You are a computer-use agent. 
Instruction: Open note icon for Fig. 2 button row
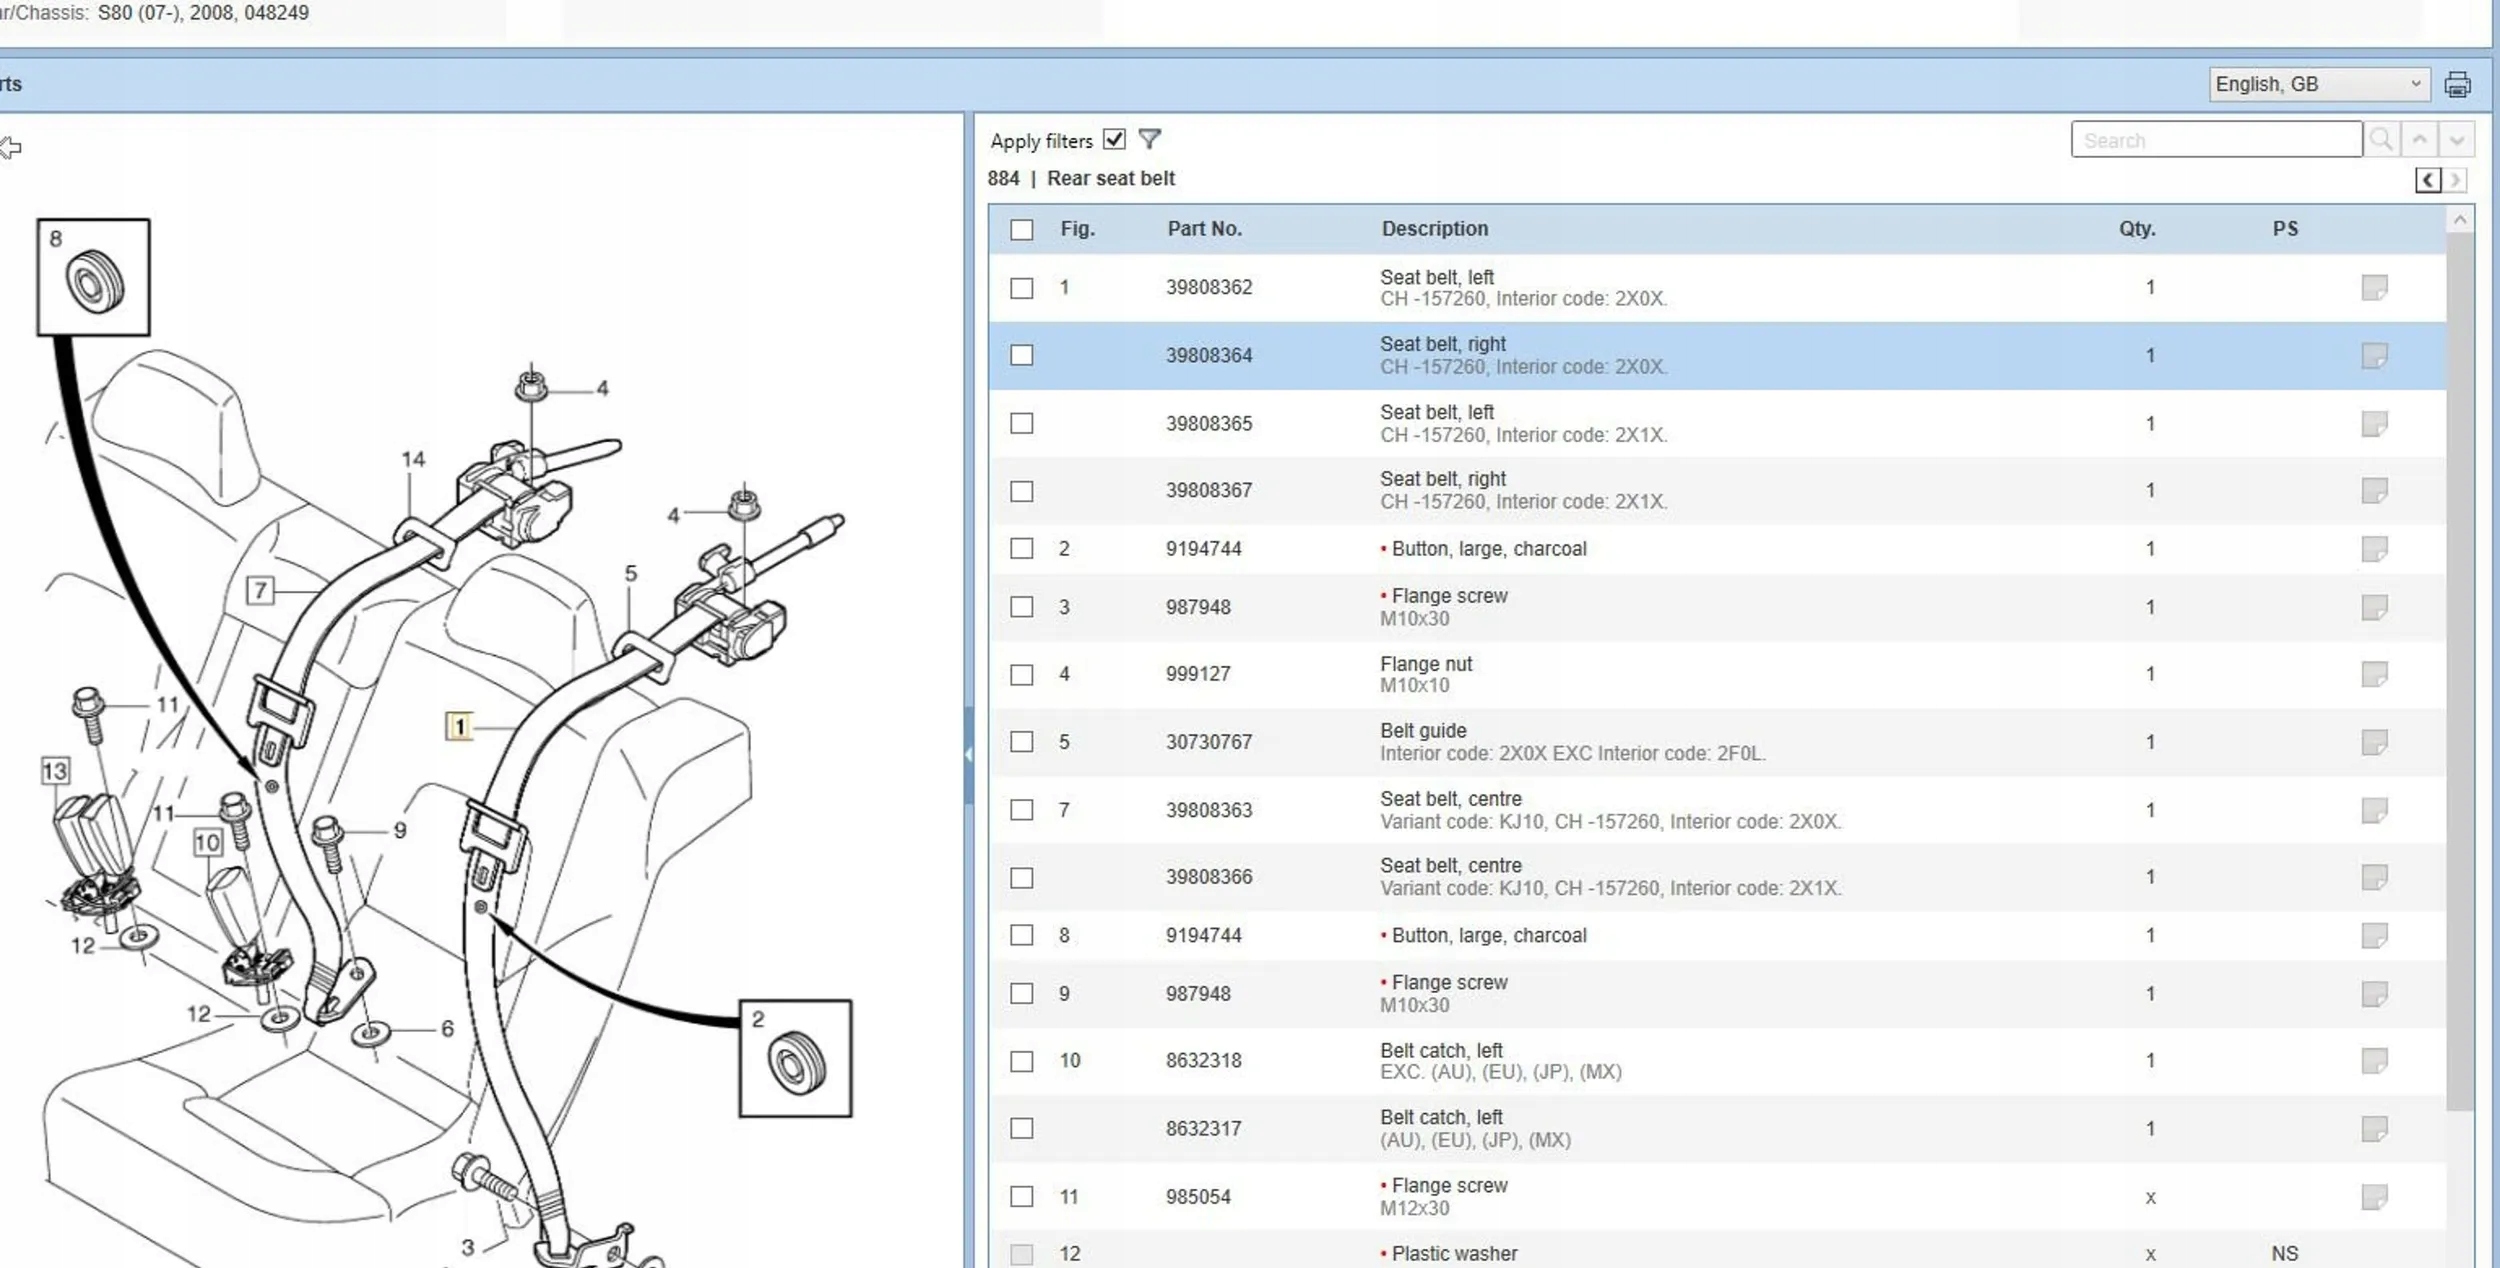click(x=2374, y=549)
